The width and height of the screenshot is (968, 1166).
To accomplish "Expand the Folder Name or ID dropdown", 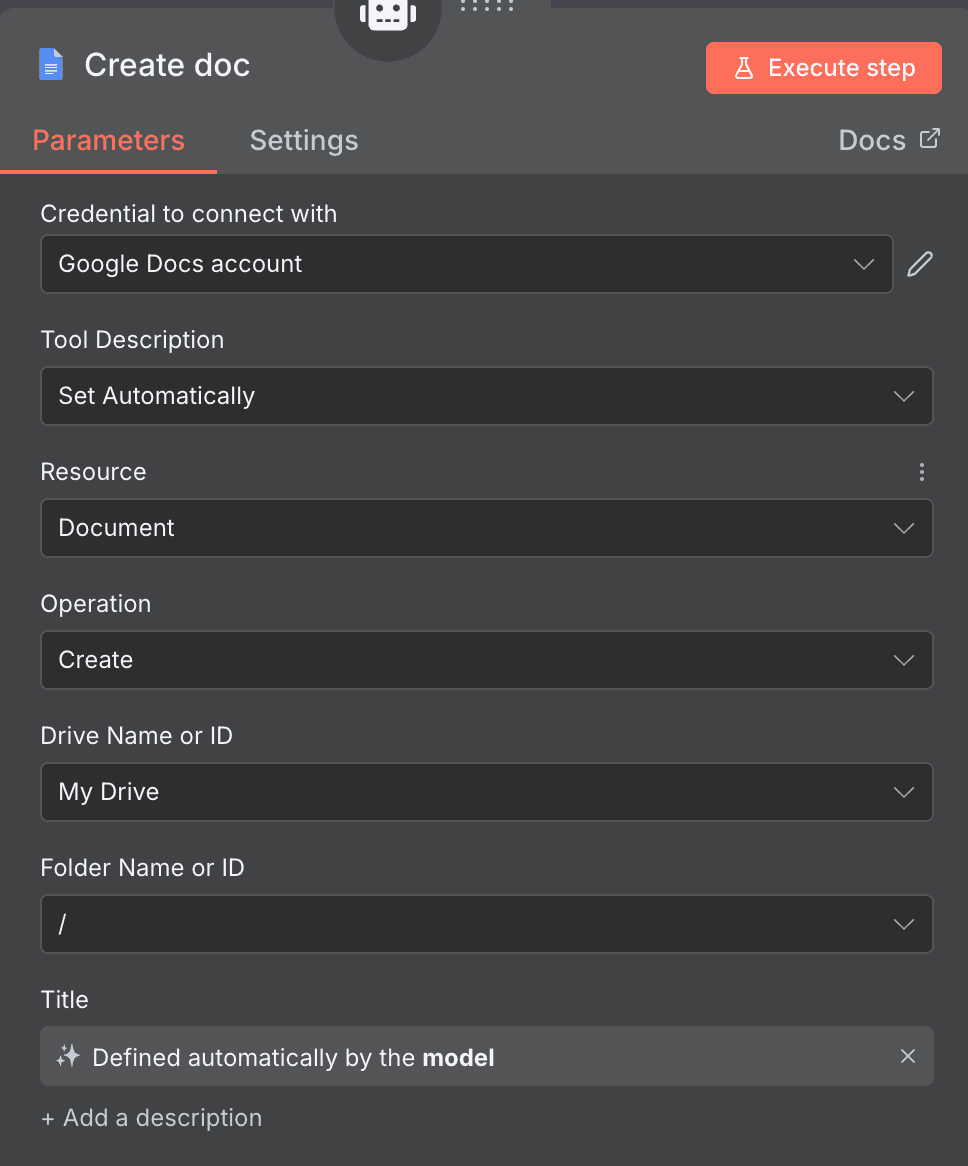I will (x=486, y=924).
